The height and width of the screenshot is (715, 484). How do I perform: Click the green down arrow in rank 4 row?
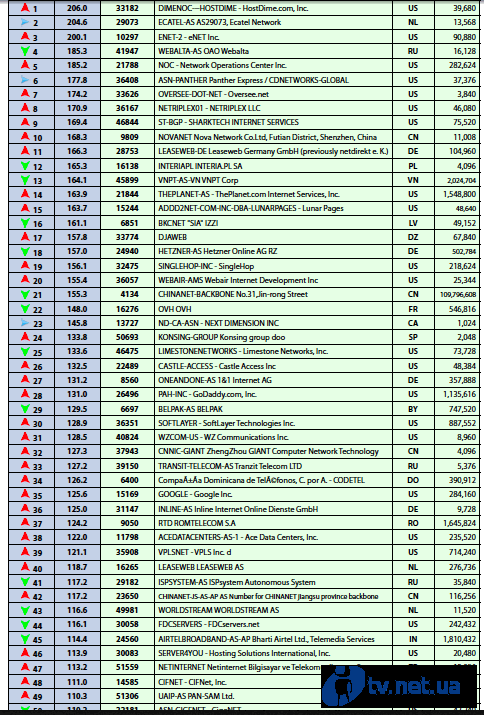click(x=26, y=51)
